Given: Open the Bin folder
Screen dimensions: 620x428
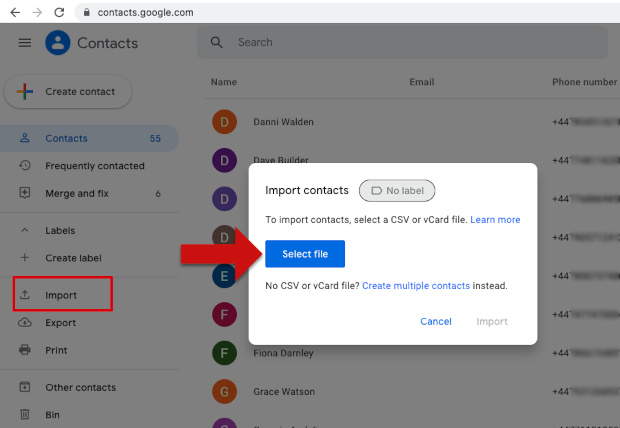Looking at the screenshot, I should pos(53,414).
